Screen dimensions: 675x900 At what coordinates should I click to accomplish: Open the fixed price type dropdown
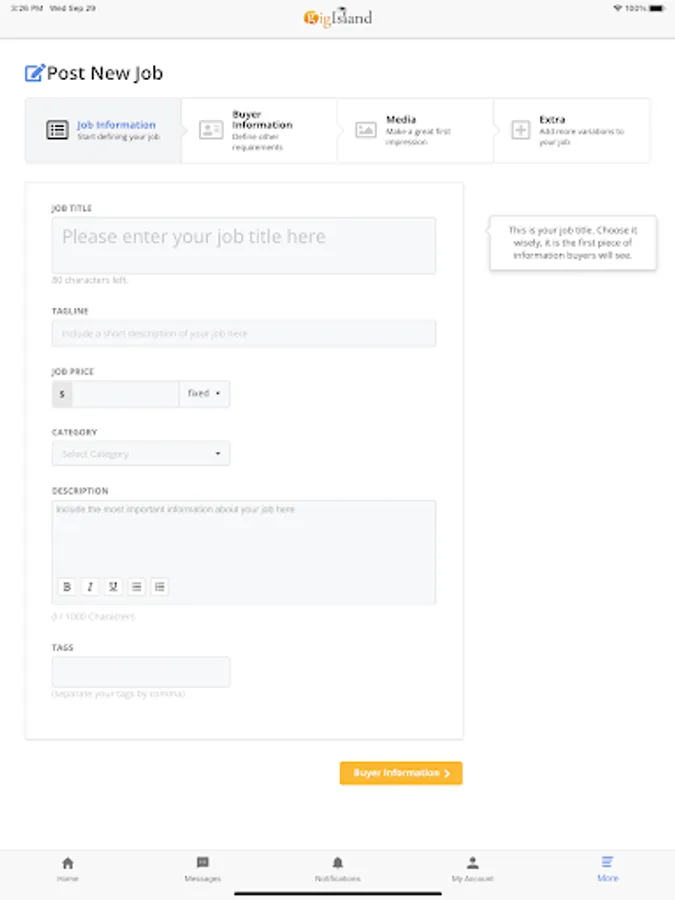204,394
